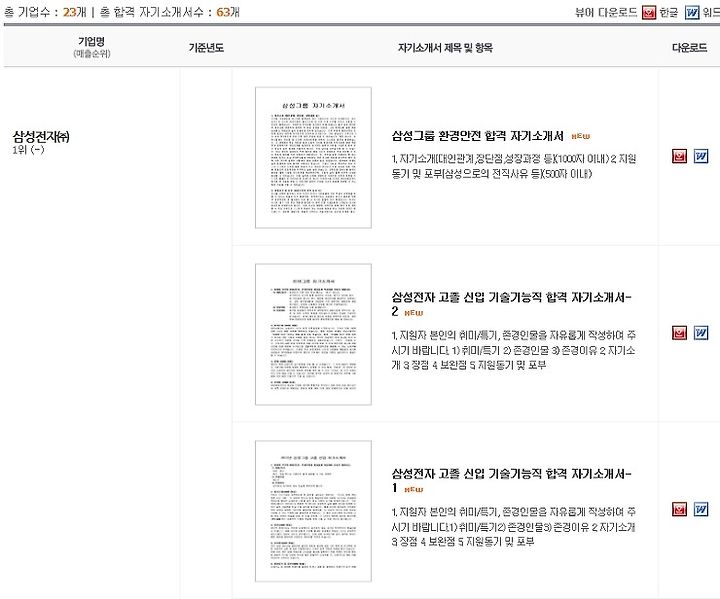
Task: Open 삼성전자 고졸 신입 기술기능직 자기소개서-1 title
Action: [x=512, y=480]
